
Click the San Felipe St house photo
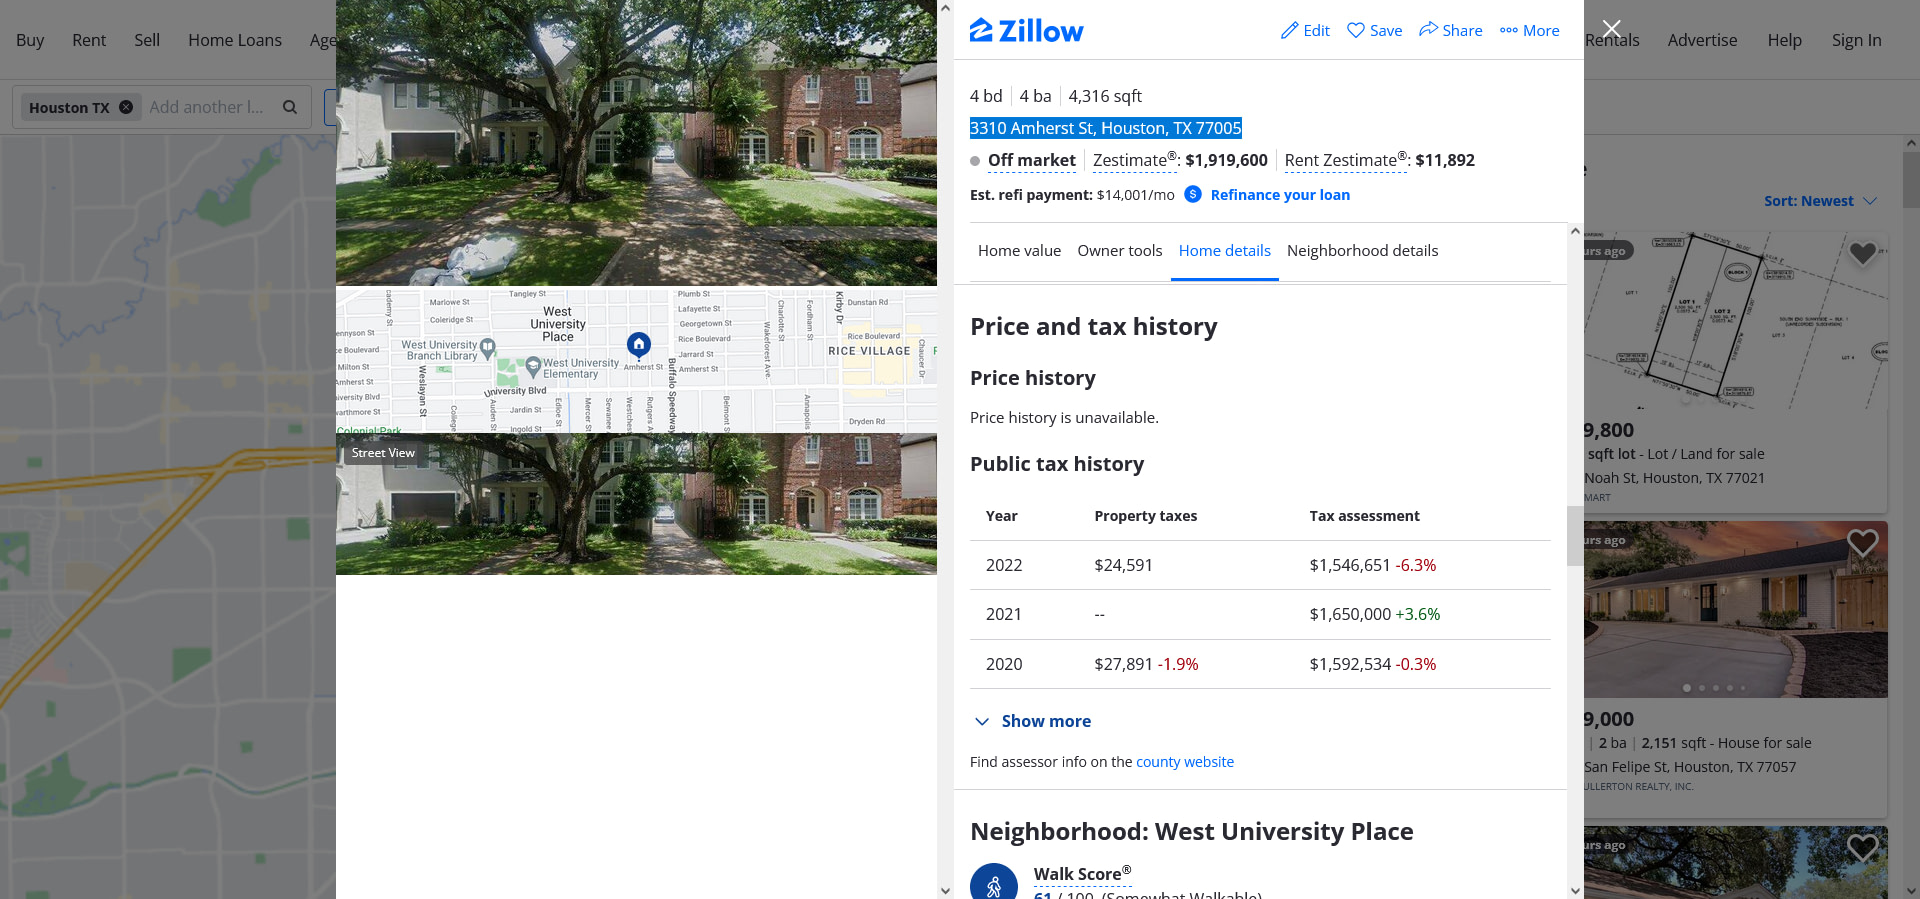pyautogui.click(x=1735, y=609)
